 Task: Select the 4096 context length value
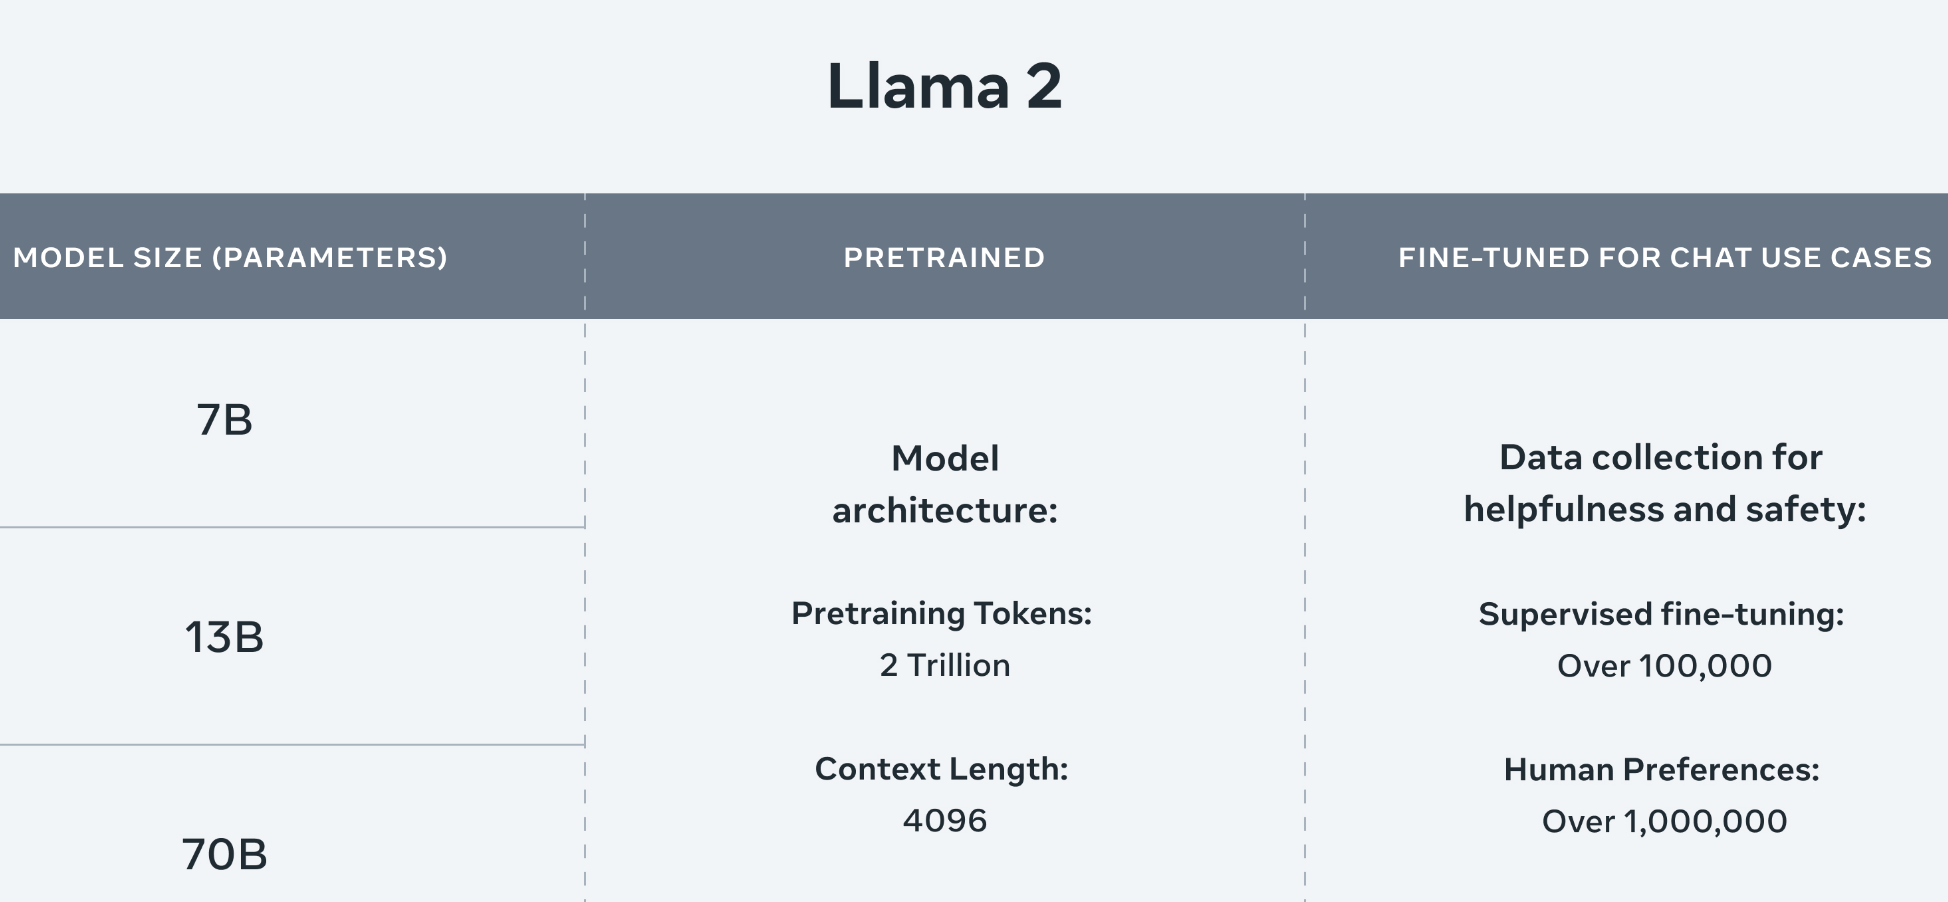click(944, 821)
